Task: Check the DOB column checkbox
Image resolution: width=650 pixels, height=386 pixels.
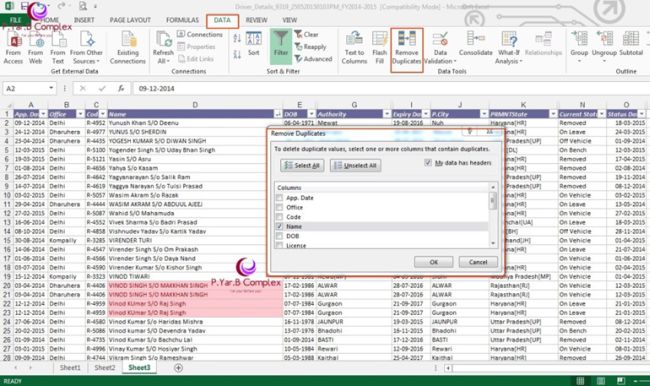Action: [x=279, y=236]
